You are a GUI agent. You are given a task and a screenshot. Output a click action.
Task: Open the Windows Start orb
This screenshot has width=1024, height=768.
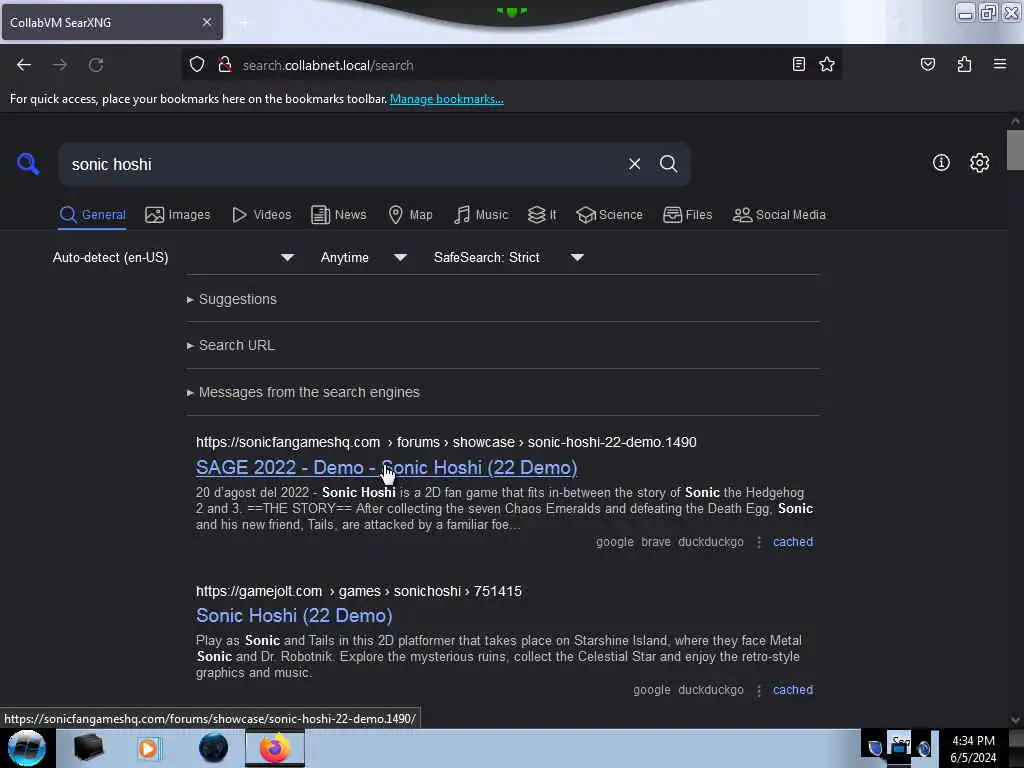tap(26, 748)
